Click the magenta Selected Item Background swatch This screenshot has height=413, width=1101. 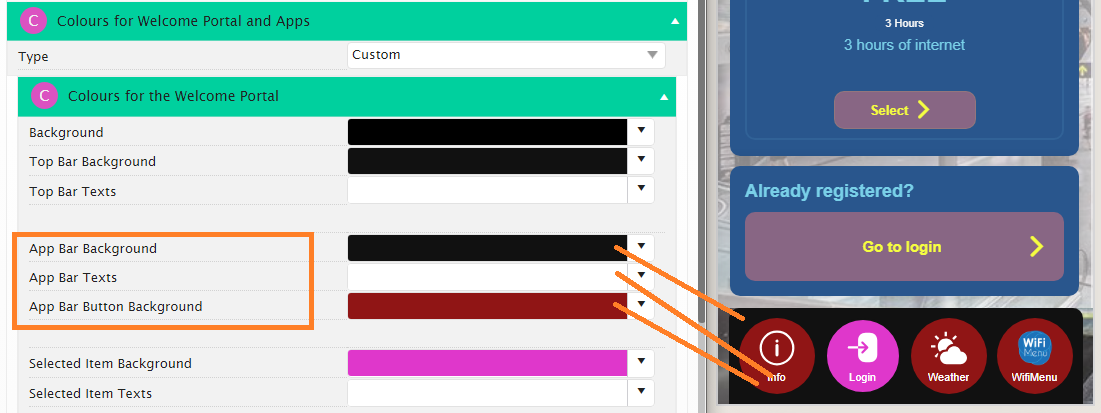[487, 363]
